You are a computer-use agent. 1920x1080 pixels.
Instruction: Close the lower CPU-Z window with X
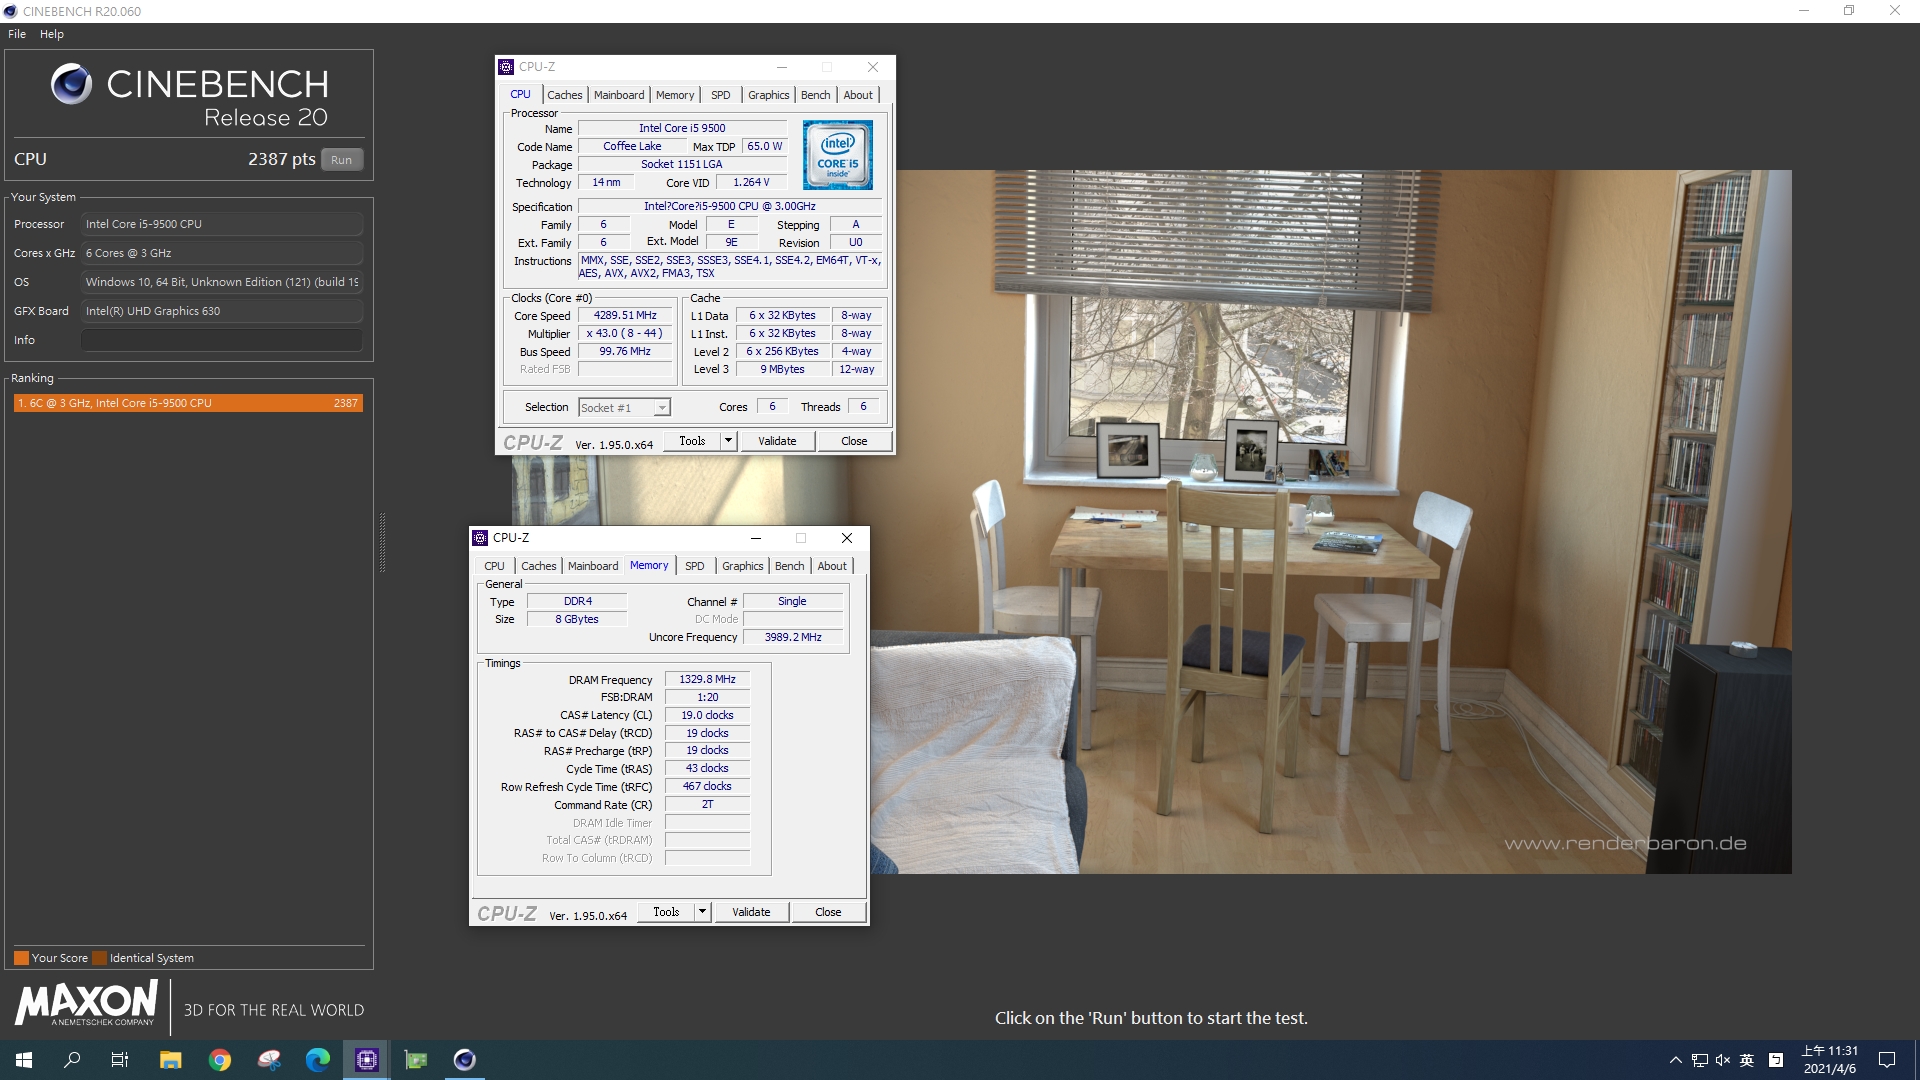tap(847, 538)
